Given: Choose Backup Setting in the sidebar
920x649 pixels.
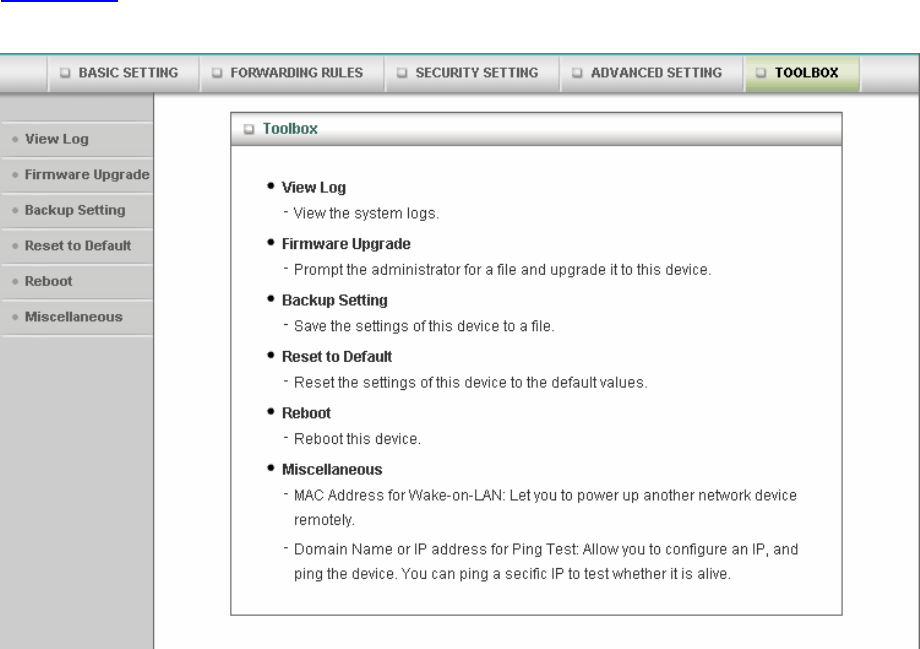Looking at the screenshot, I should click(77, 210).
